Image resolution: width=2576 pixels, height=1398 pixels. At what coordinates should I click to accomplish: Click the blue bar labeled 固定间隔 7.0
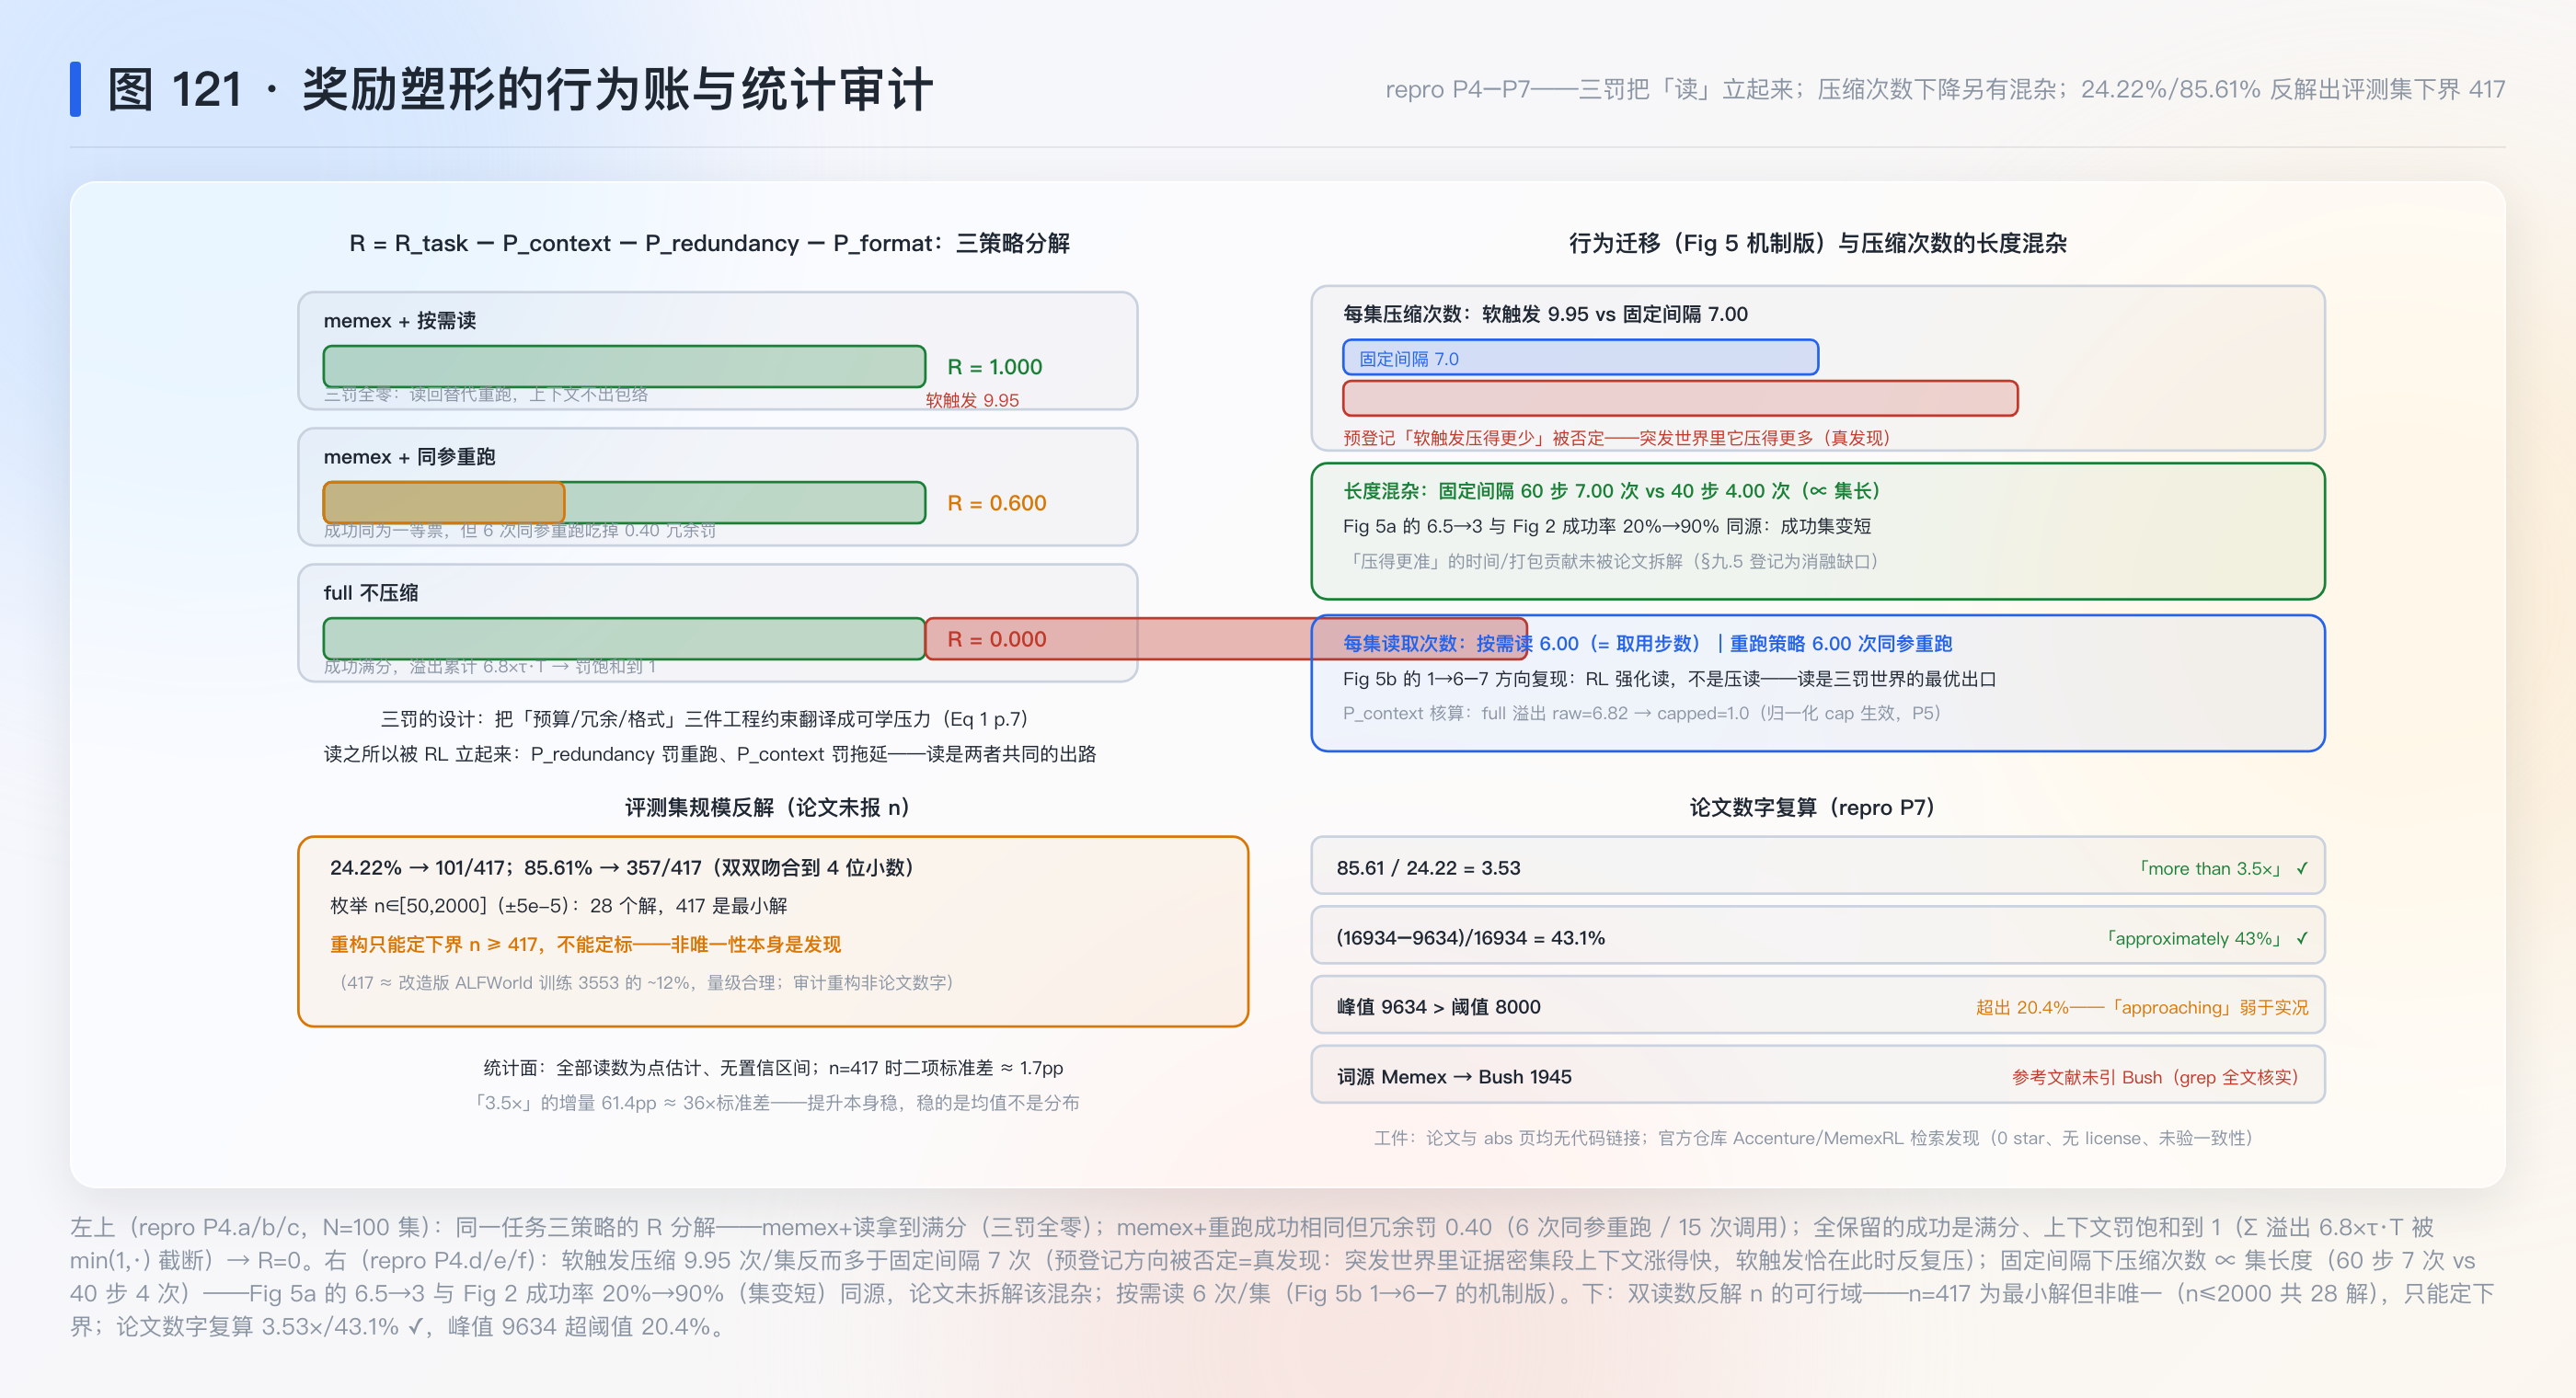[x=1580, y=358]
